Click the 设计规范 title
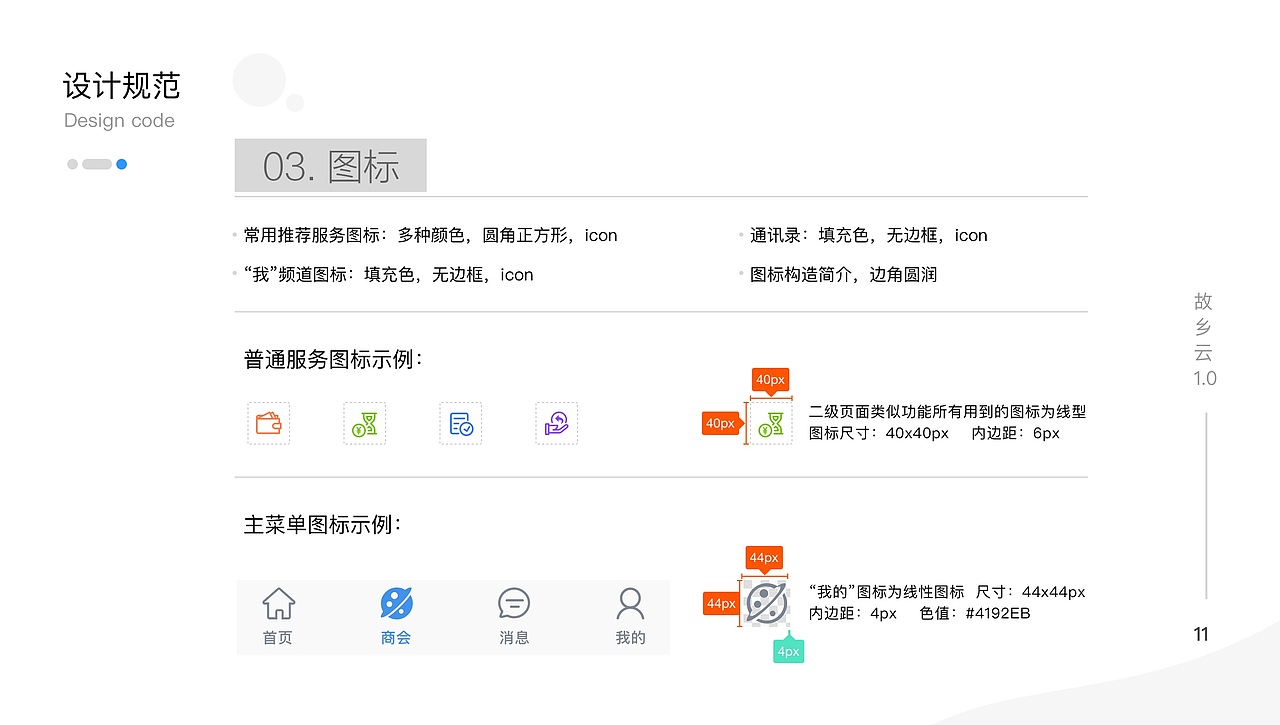Image resolution: width=1280 pixels, height=725 pixels. [x=122, y=86]
